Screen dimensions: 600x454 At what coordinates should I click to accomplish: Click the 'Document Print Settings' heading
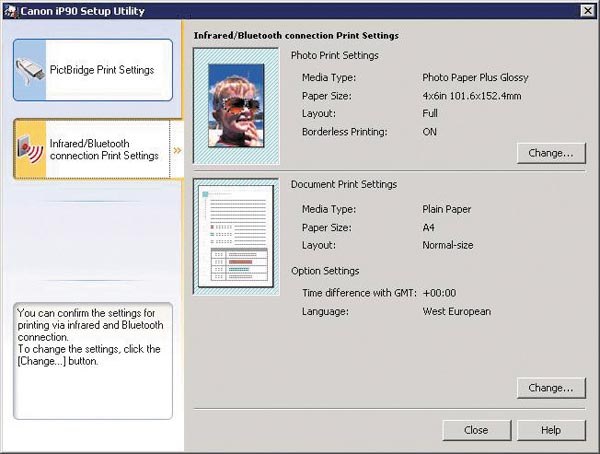tap(344, 185)
